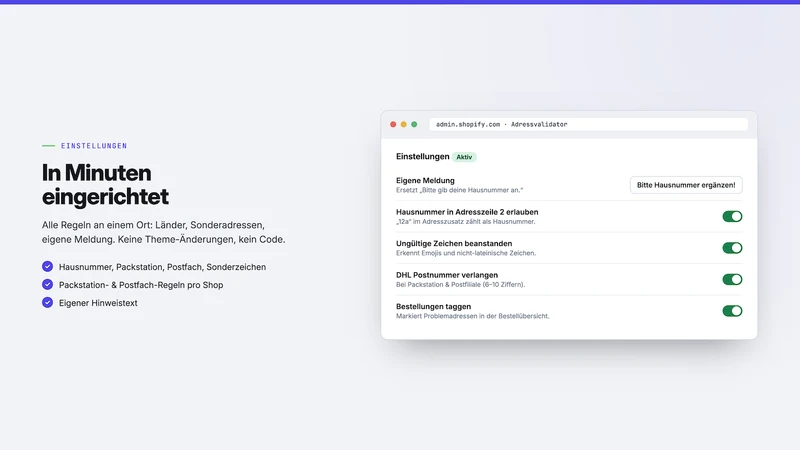
Task: Click text Packstation- & Postfach-Regeln pro Shop
Action: [x=141, y=285]
